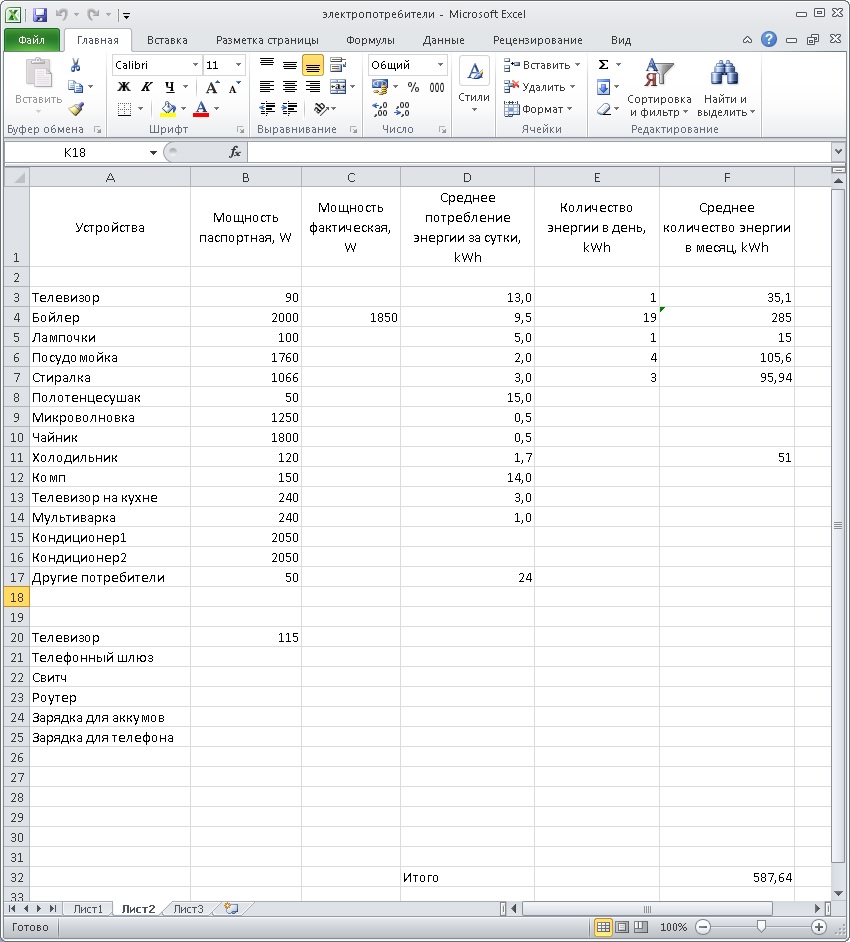Click the percent style icon
Image resolution: width=850 pixels, height=942 pixels.
coord(413,87)
